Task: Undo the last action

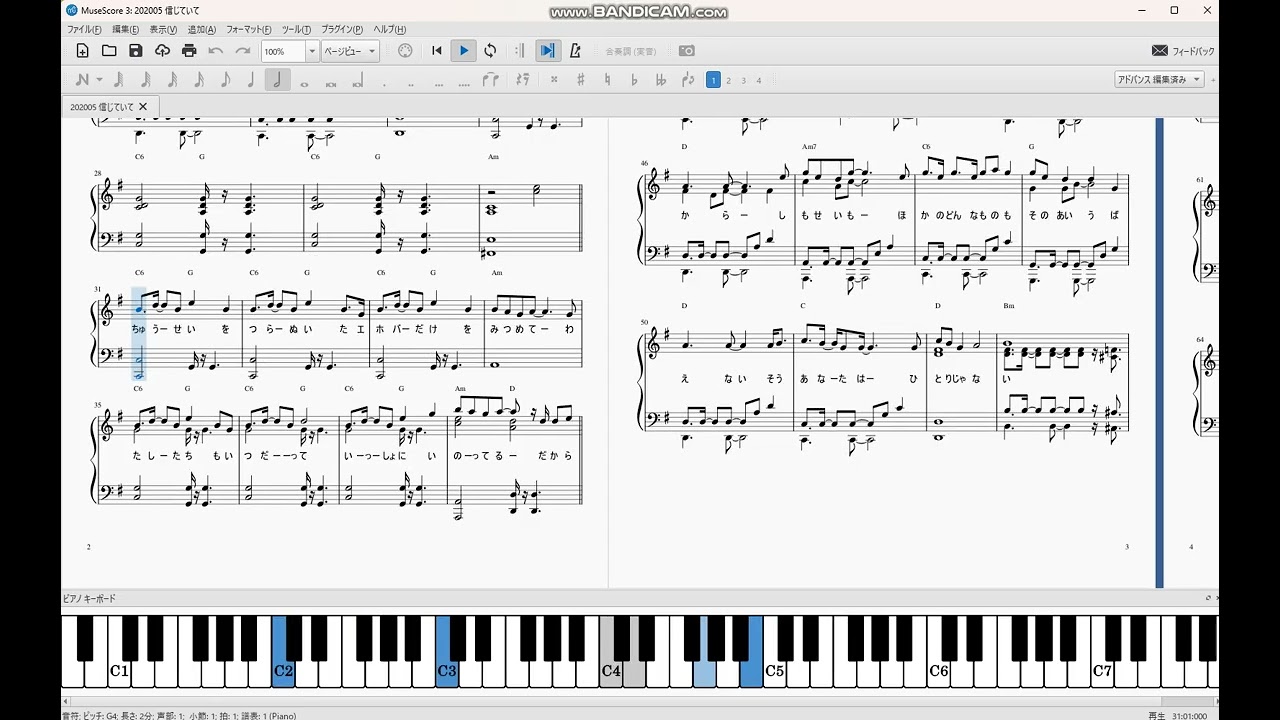Action: [216, 50]
